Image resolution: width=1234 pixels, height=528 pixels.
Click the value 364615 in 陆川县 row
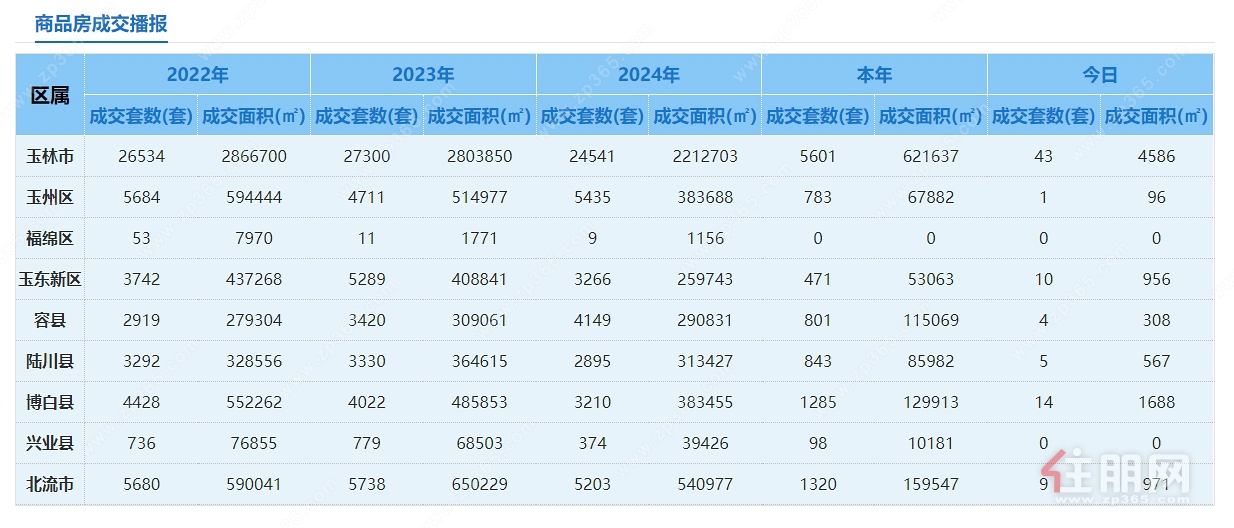click(x=480, y=361)
